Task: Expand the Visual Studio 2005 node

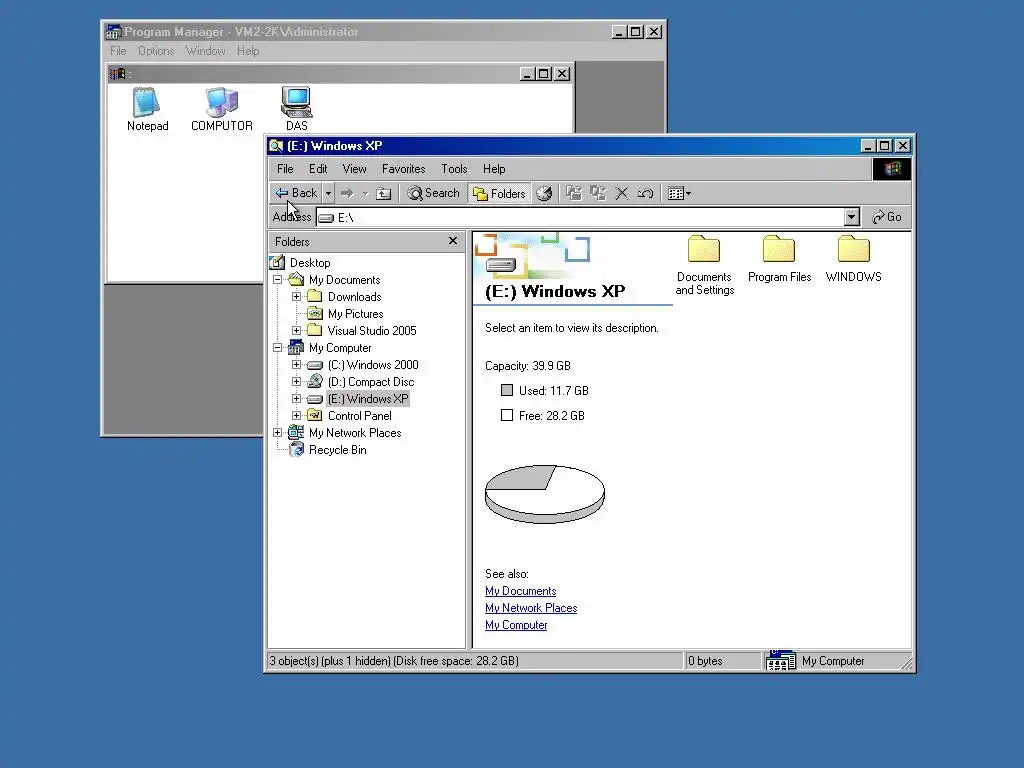Action: [x=296, y=330]
